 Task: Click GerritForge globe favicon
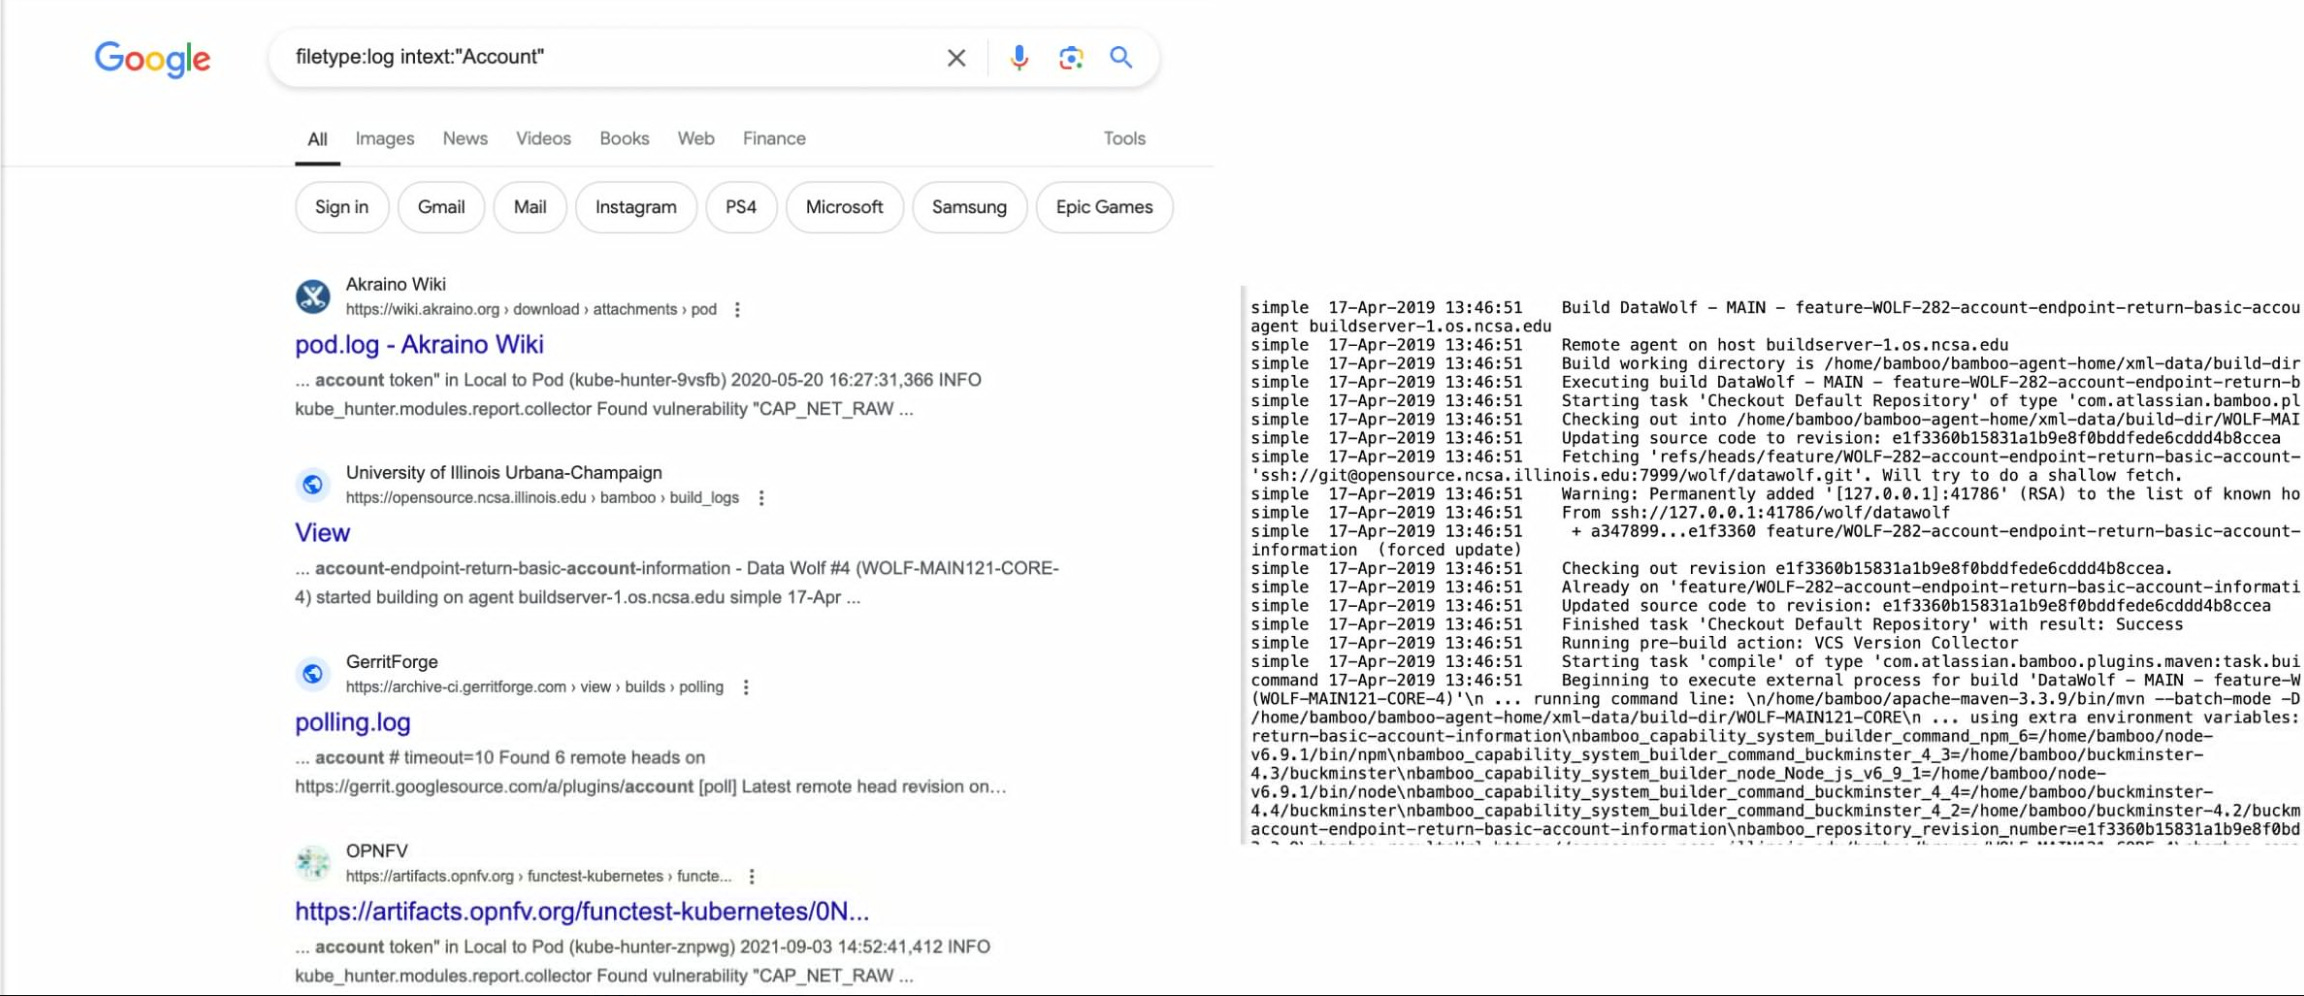[313, 673]
